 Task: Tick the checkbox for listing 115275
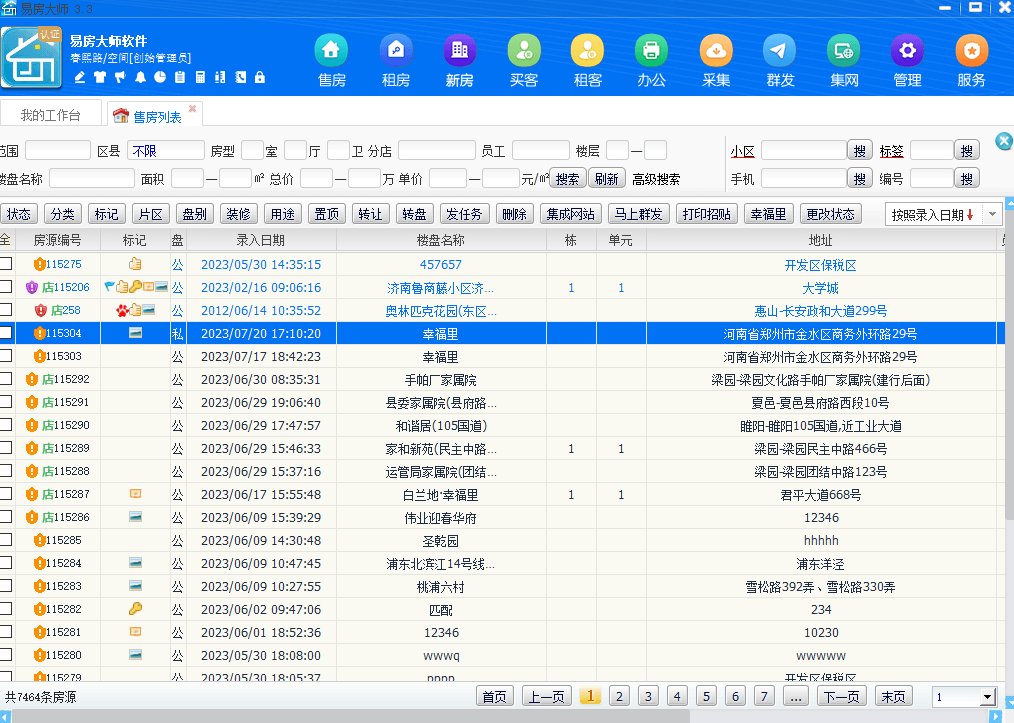pyautogui.click(x=6, y=263)
